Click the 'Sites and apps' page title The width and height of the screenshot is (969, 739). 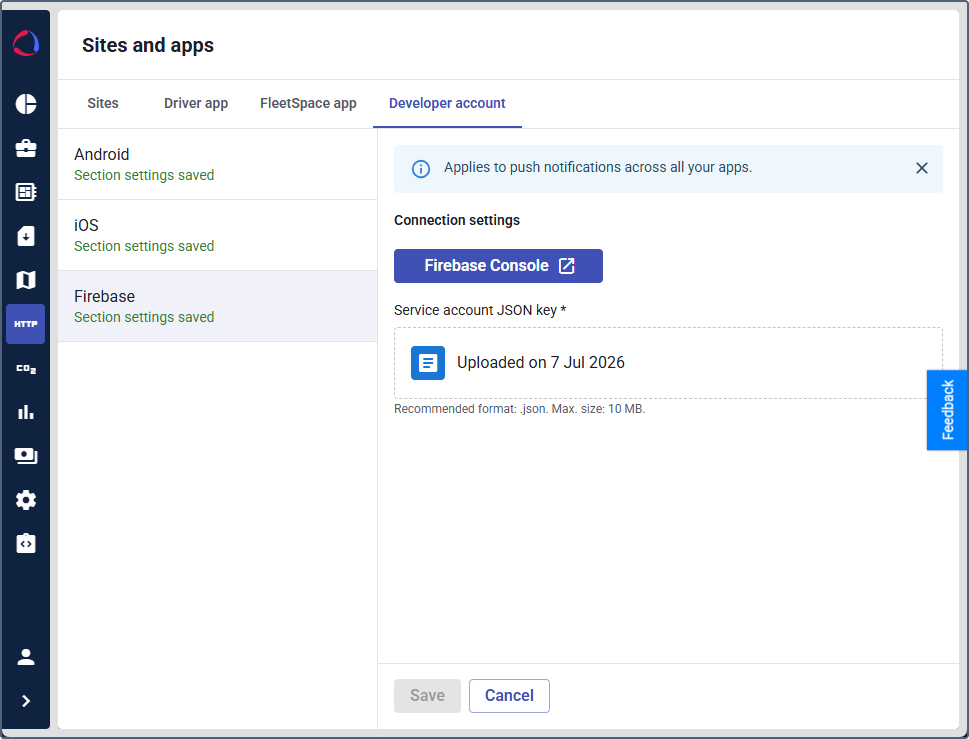coord(148,46)
